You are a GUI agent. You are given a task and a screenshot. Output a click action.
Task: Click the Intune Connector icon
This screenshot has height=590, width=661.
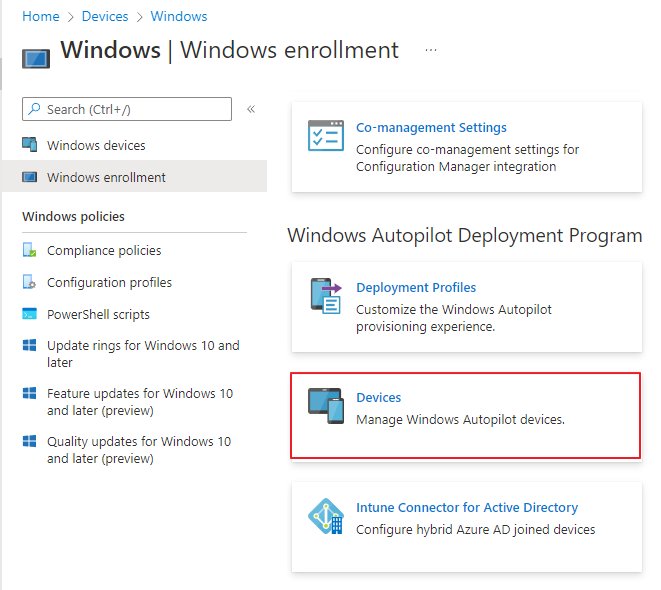tap(326, 516)
